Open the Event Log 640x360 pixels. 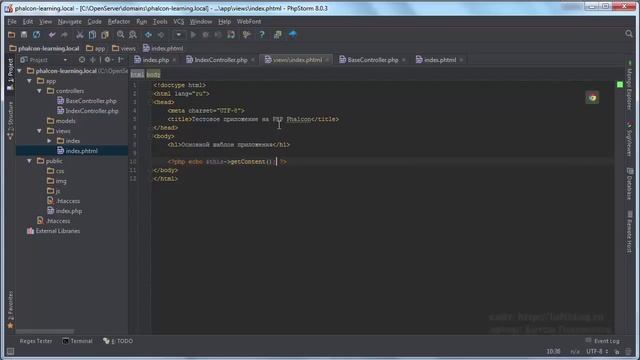coord(602,341)
